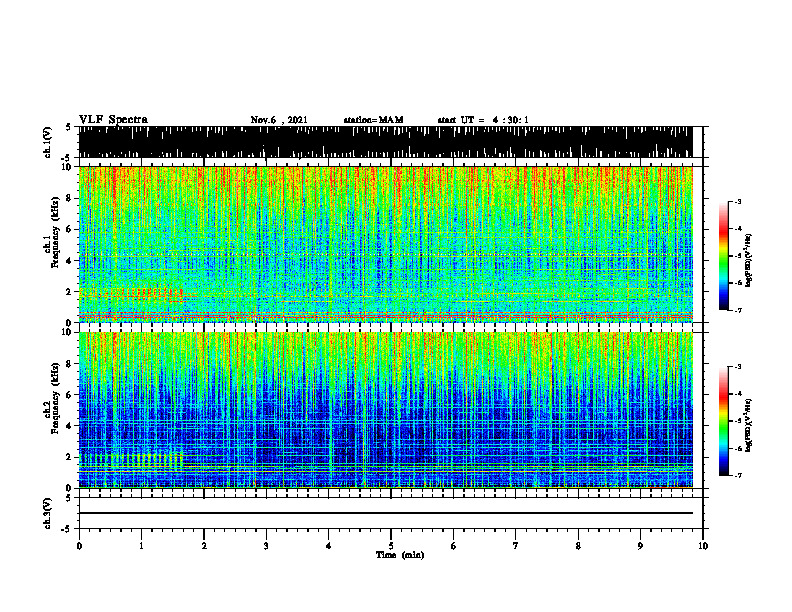This screenshot has height=612, width=792.
Task: Click the "VLF Spectra" title text
Action: point(113,120)
